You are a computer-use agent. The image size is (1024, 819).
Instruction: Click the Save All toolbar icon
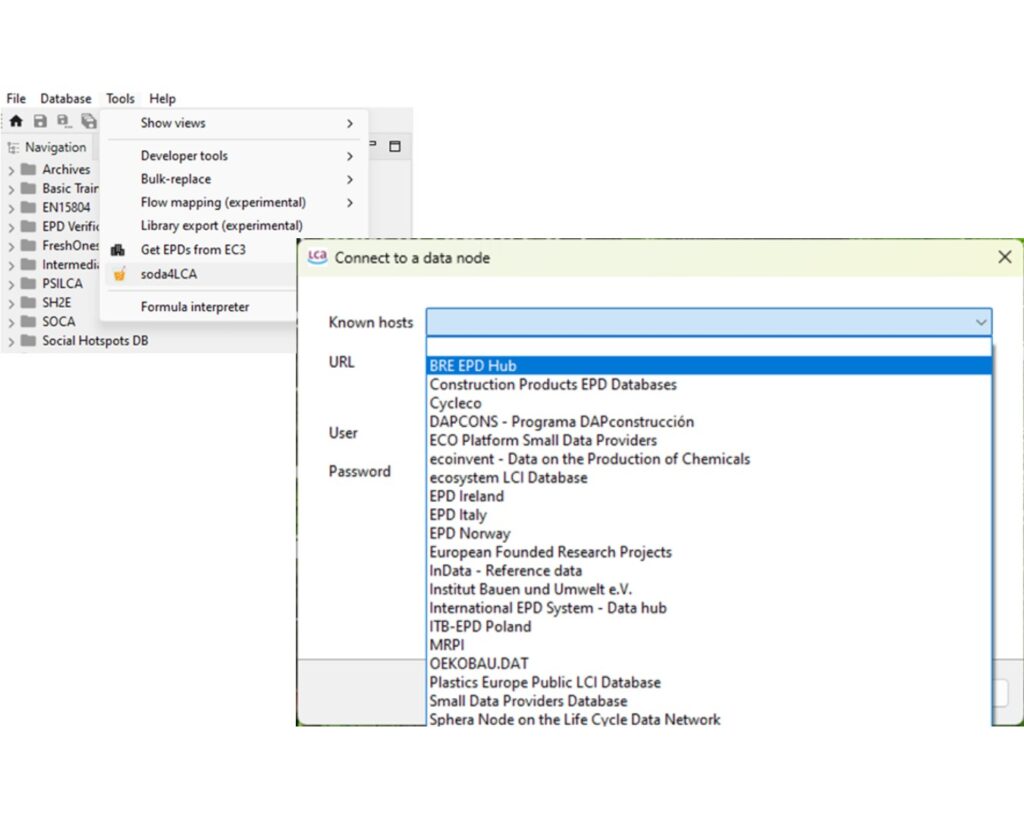coord(89,121)
